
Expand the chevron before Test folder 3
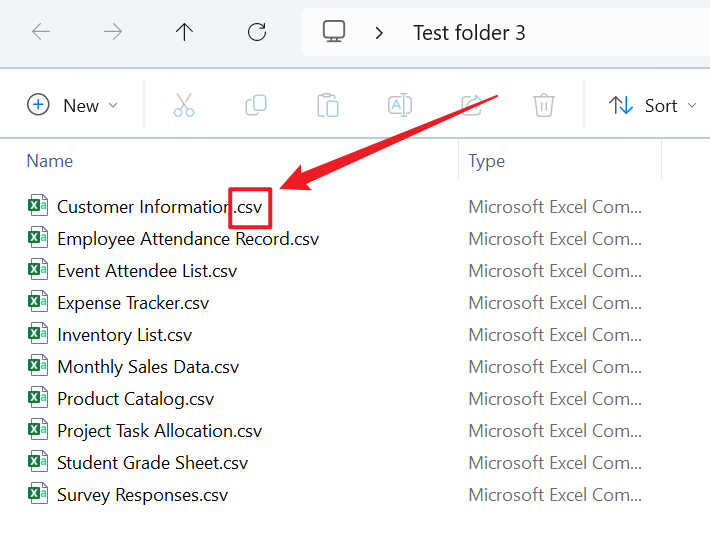coord(379,33)
